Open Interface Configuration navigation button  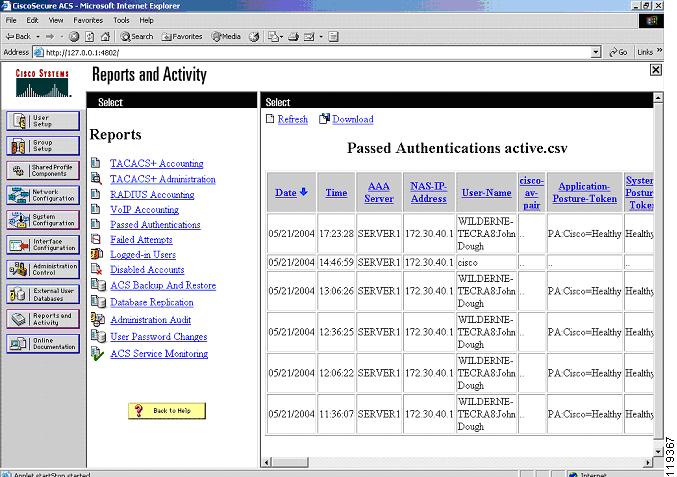click(43, 245)
